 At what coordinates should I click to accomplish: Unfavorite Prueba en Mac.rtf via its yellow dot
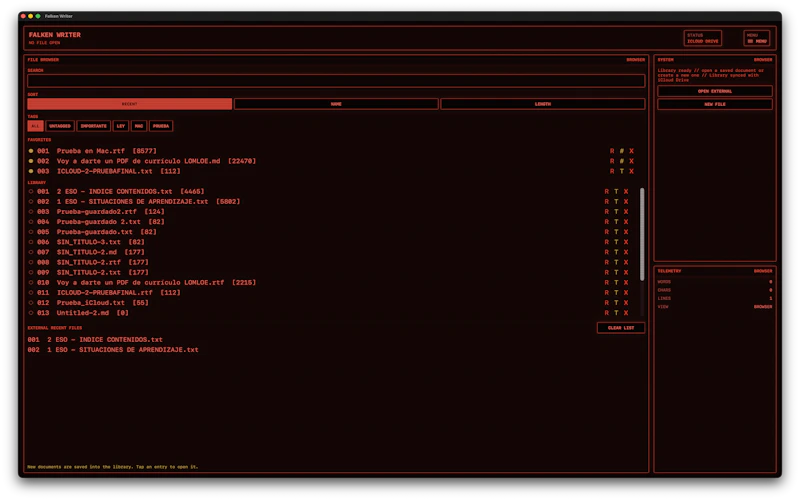point(31,151)
